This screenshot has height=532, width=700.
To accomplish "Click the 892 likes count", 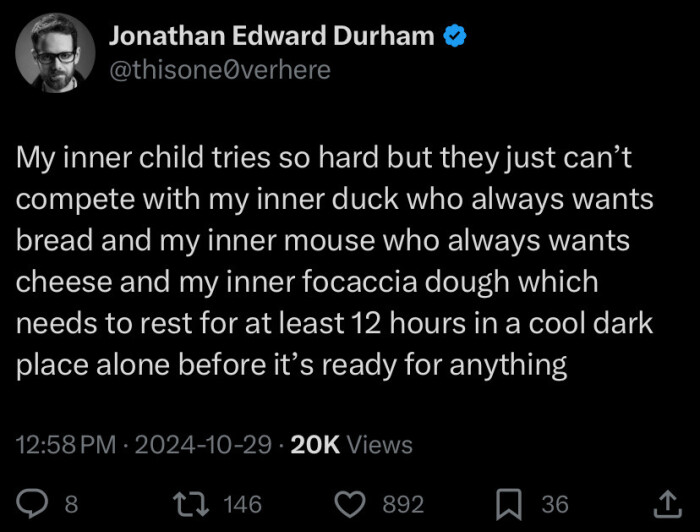I will coord(403,504).
